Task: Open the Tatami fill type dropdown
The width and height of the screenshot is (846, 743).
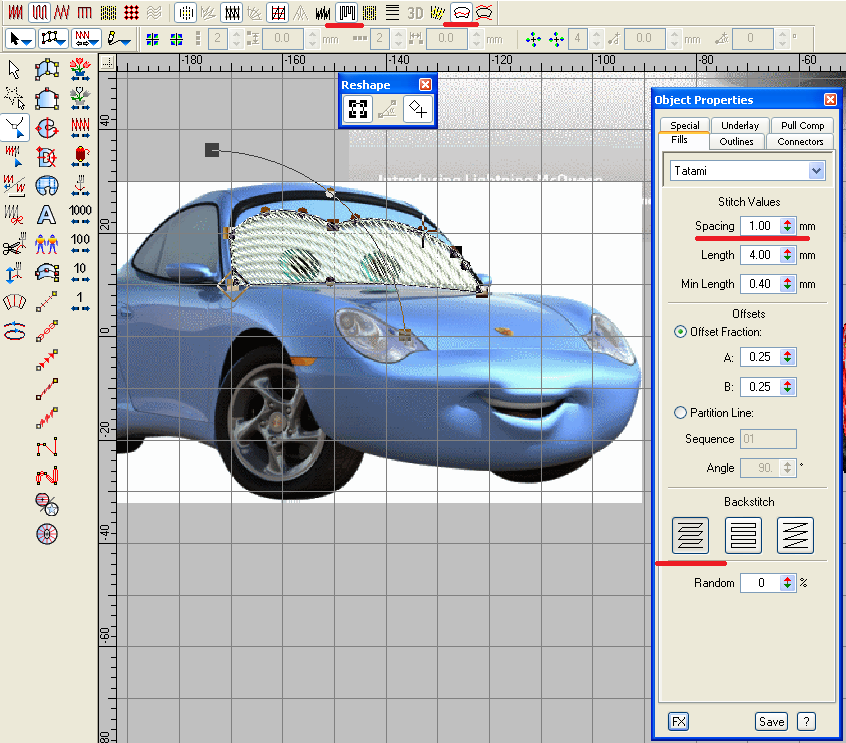Action: tap(817, 171)
